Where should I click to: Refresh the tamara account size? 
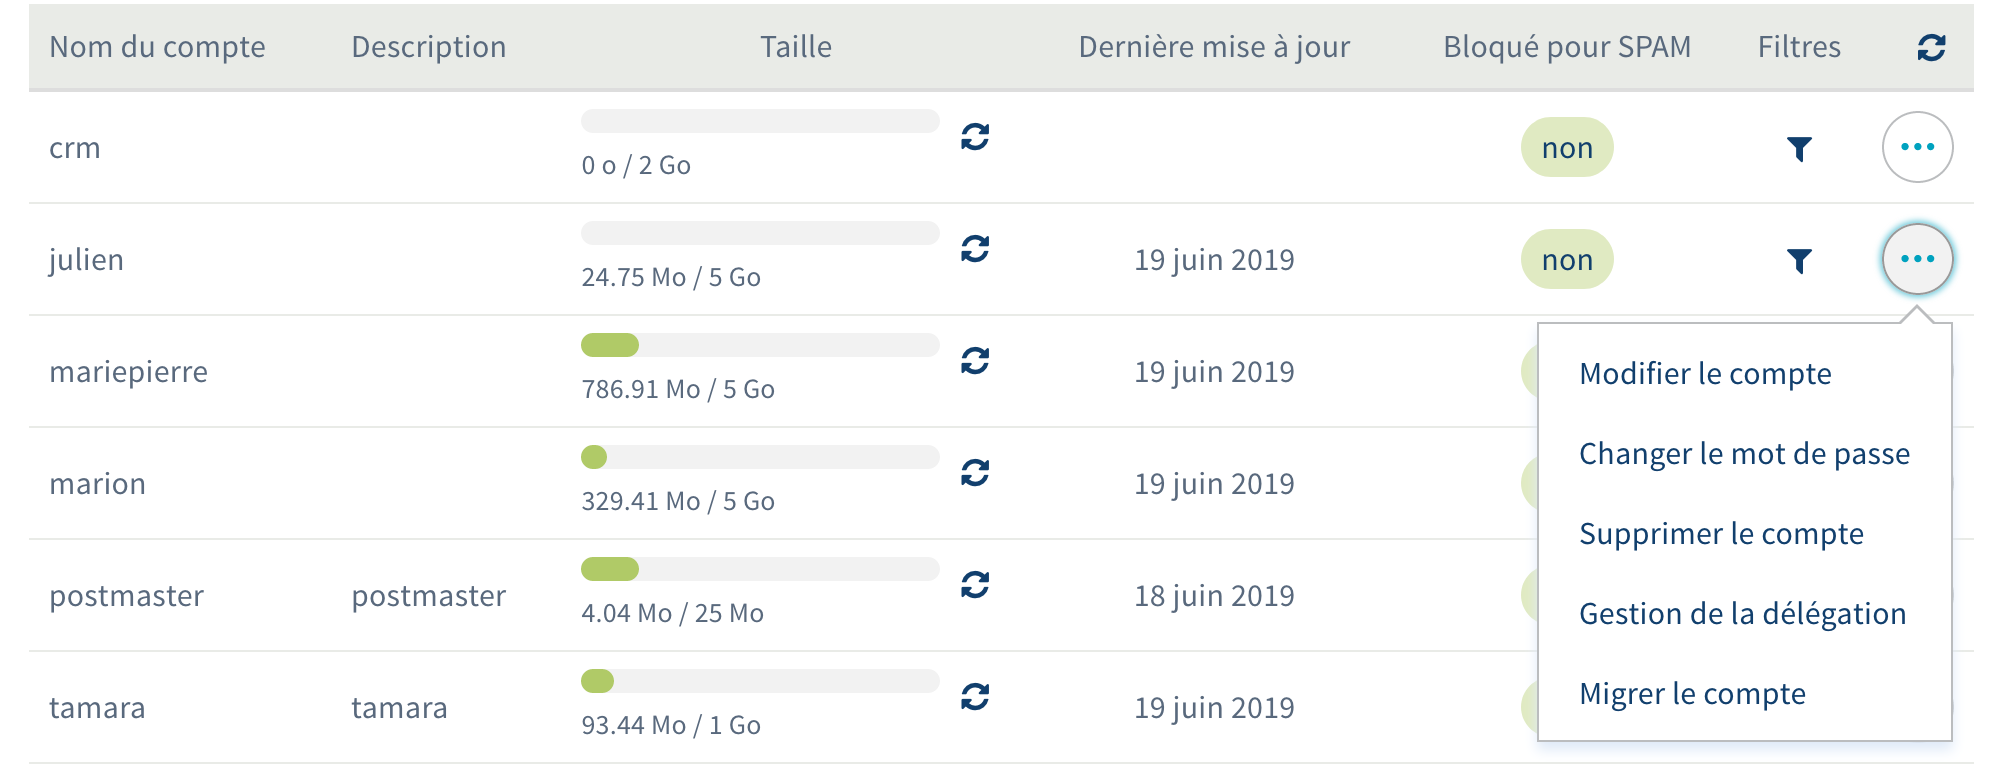[x=975, y=696]
